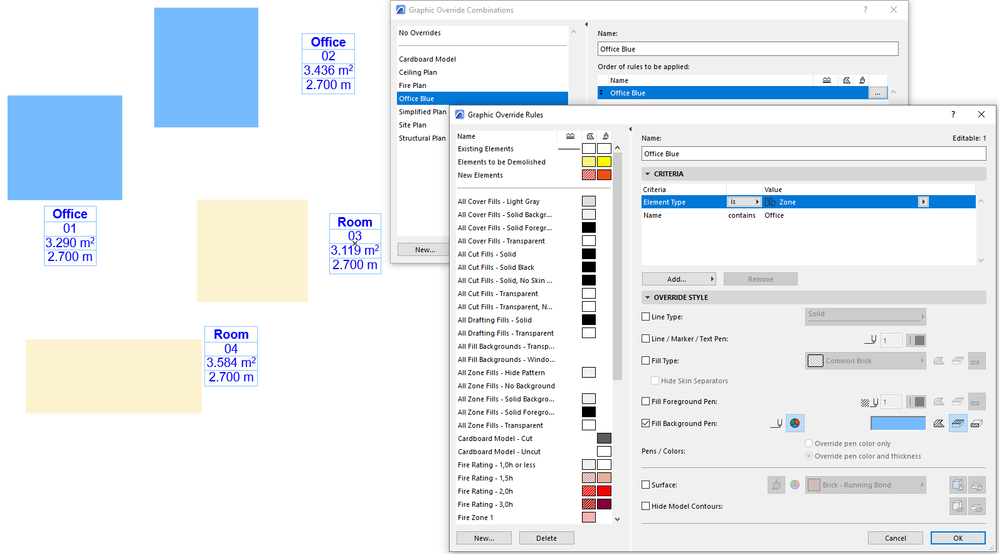Viewport: 999px width, 554px height.
Task: Click New... below the rules list
Action: click(x=484, y=538)
